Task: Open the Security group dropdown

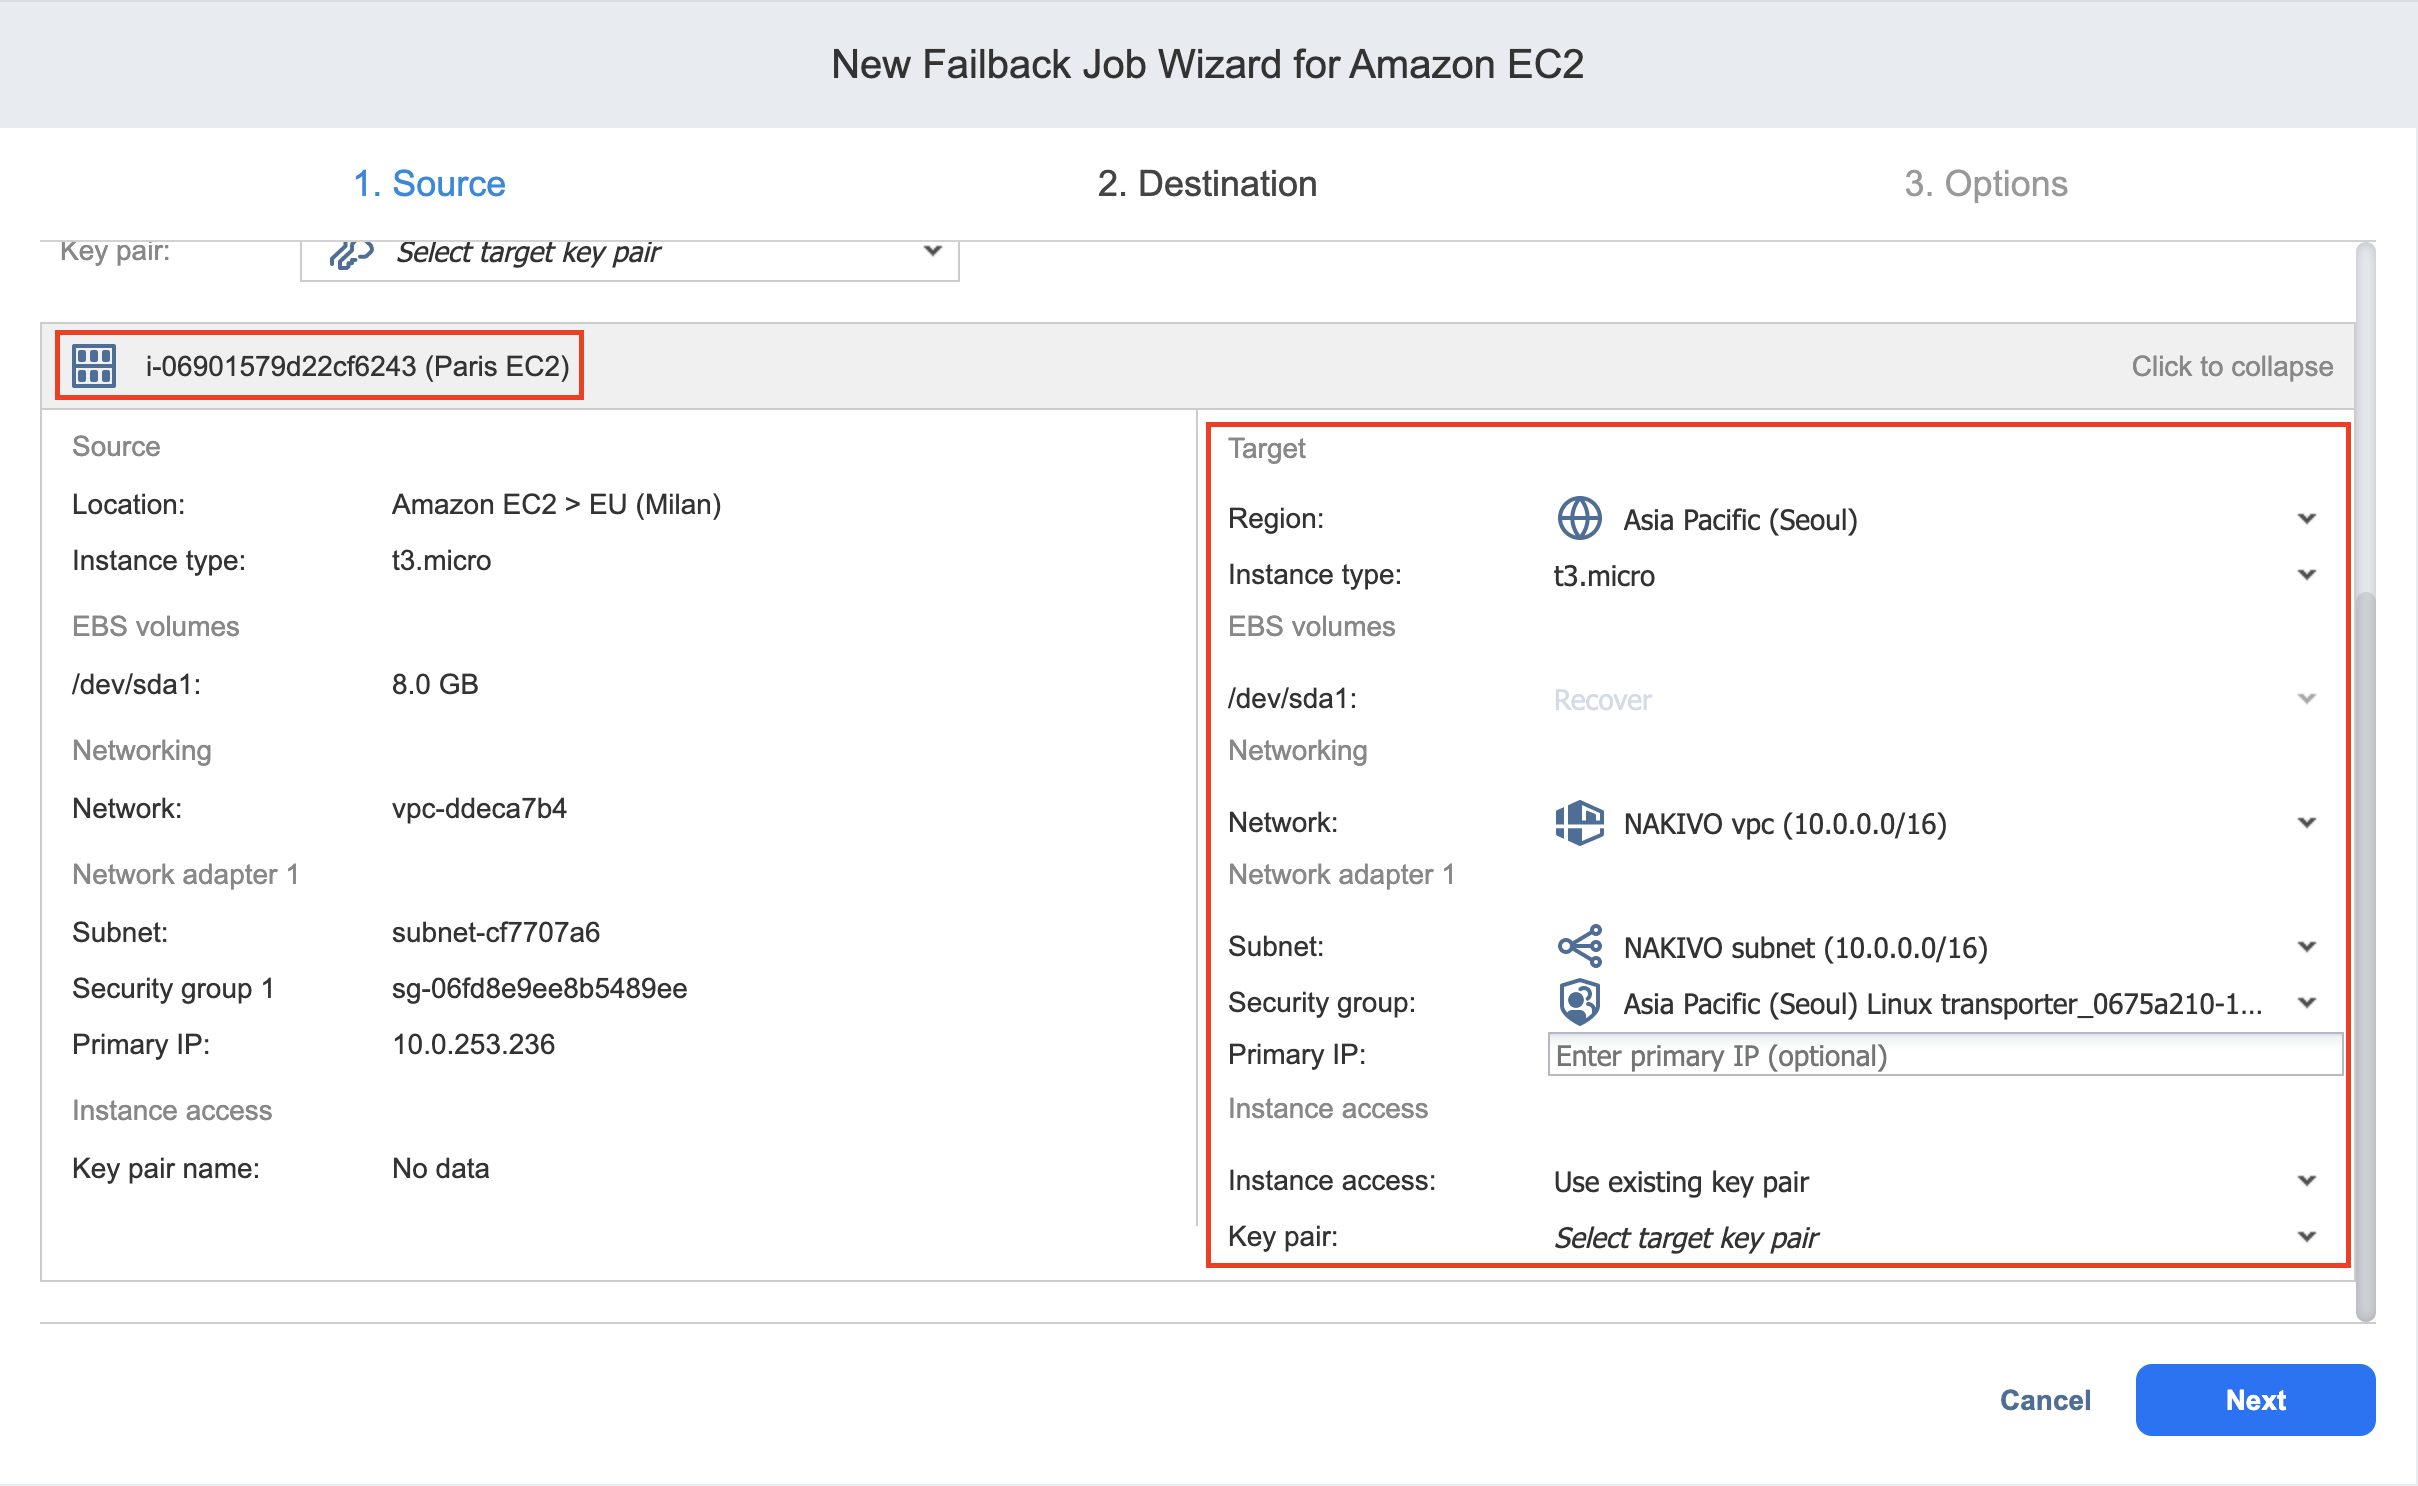Action: click(x=2306, y=1003)
